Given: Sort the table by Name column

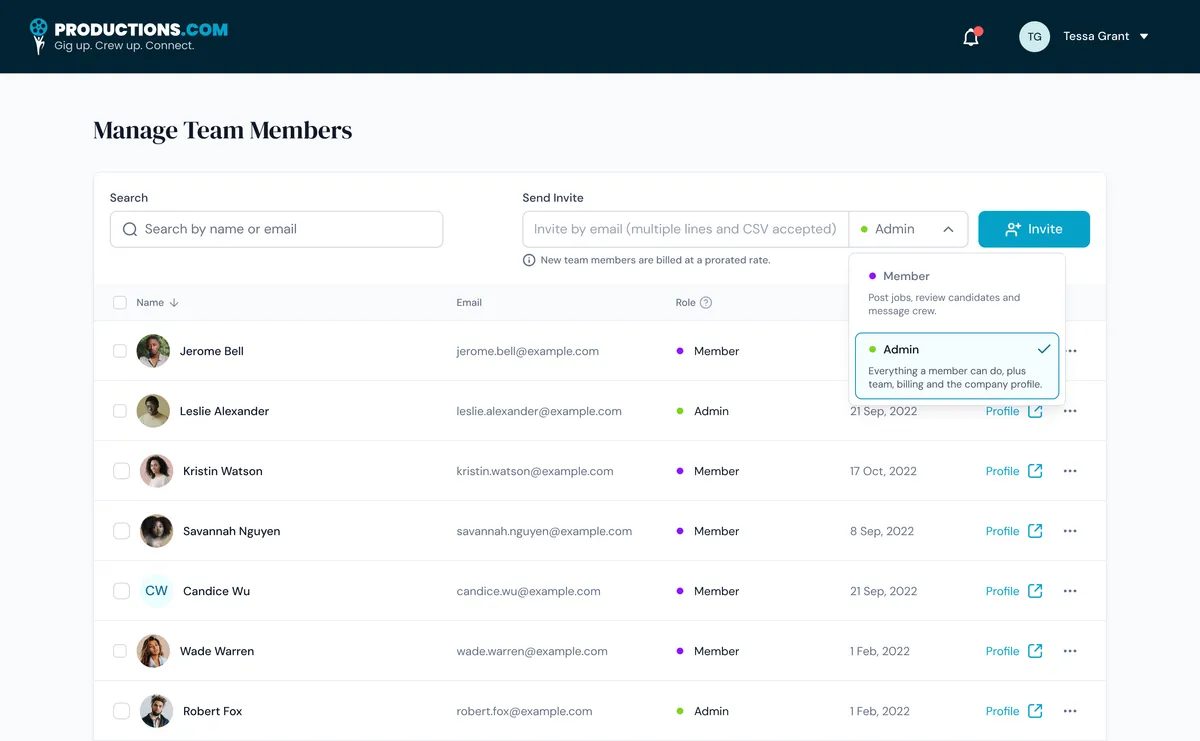Looking at the screenshot, I should pos(157,303).
